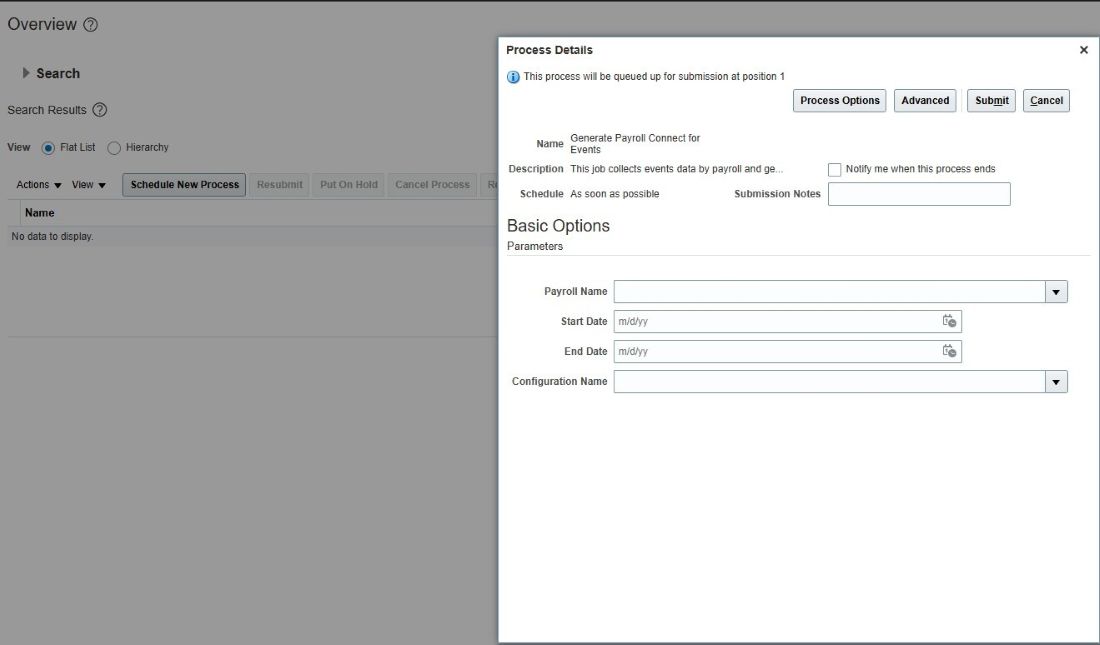The width and height of the screenshot is (1100, 645).
Task: Close the Process Details dialog
Action: (1083, 49)
